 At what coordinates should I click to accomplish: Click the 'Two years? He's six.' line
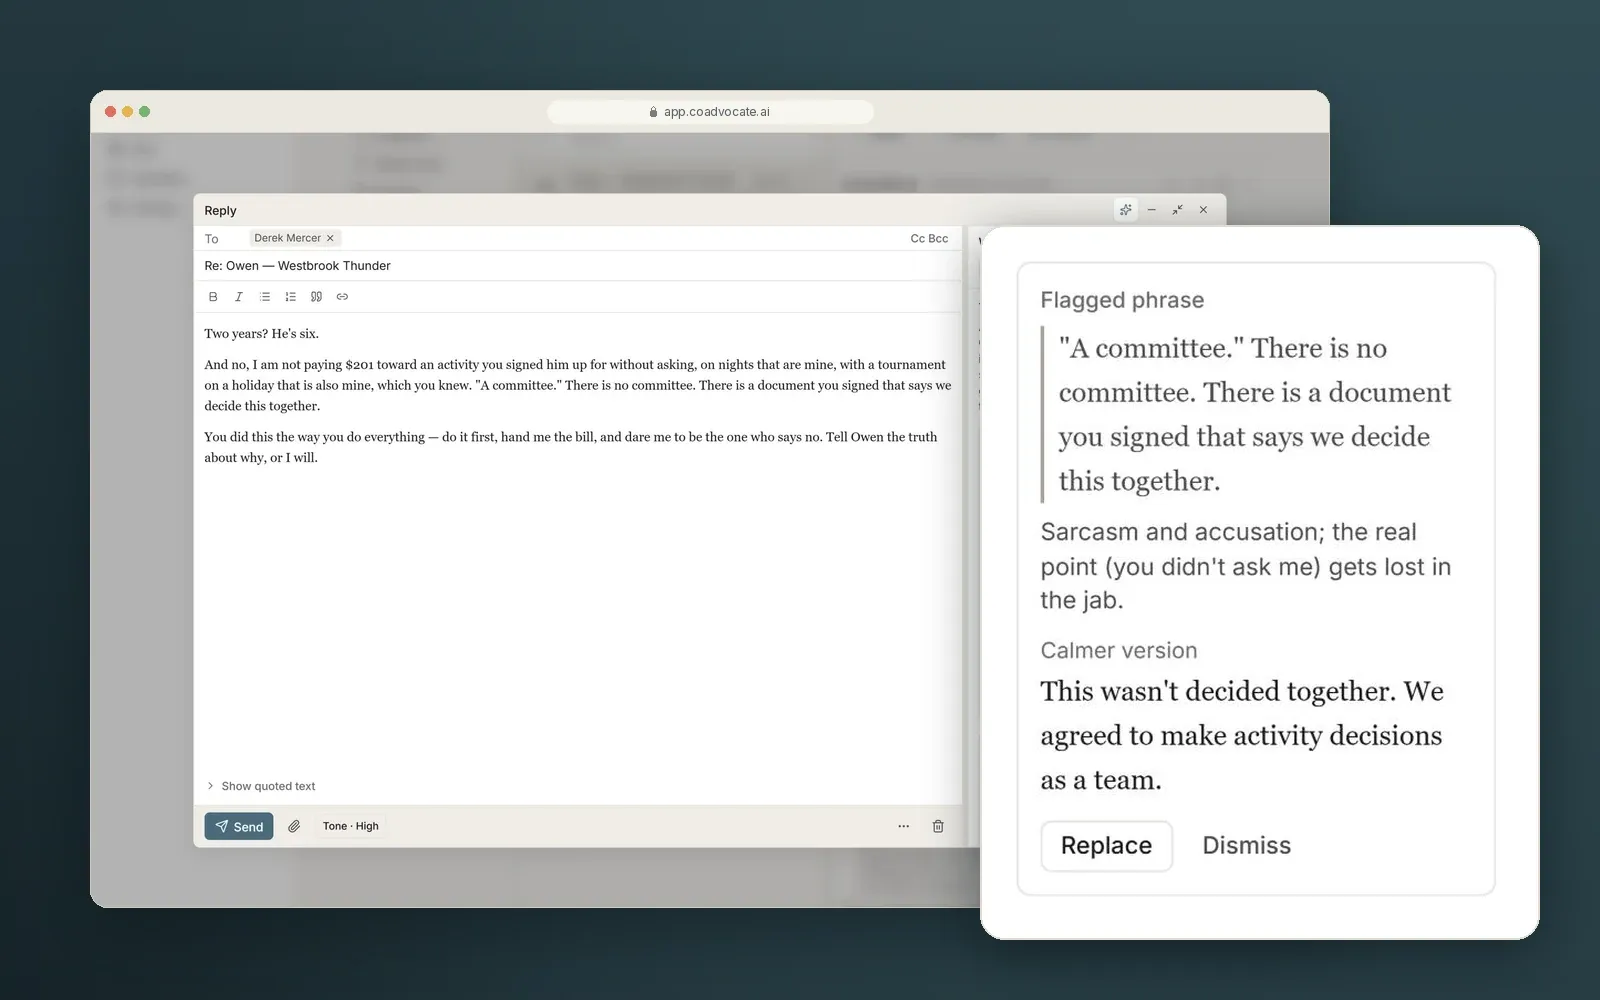262,334
